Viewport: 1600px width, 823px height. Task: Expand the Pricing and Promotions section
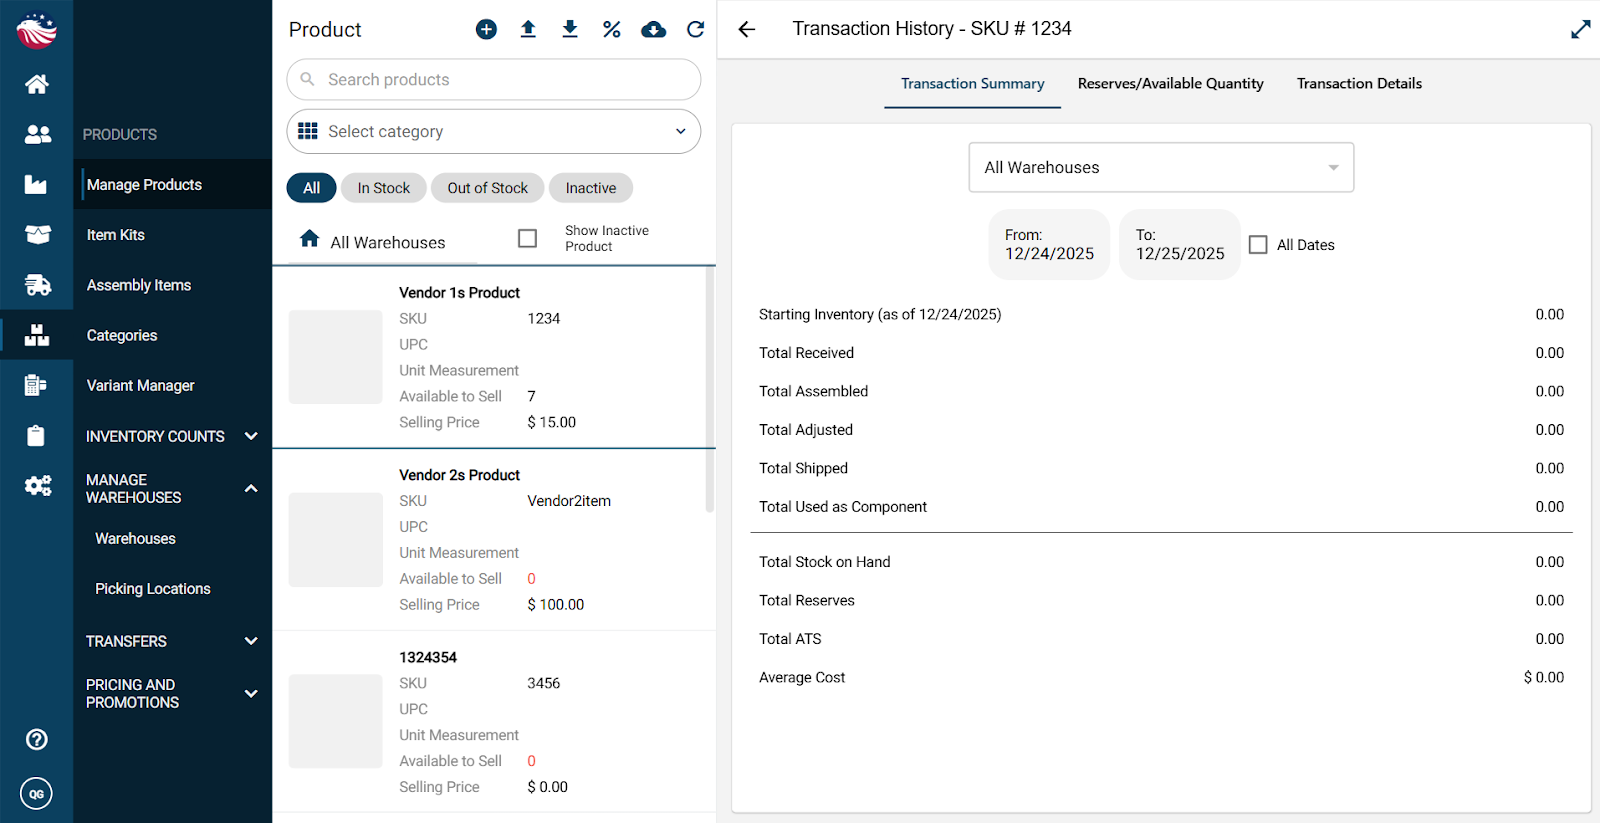172,694
